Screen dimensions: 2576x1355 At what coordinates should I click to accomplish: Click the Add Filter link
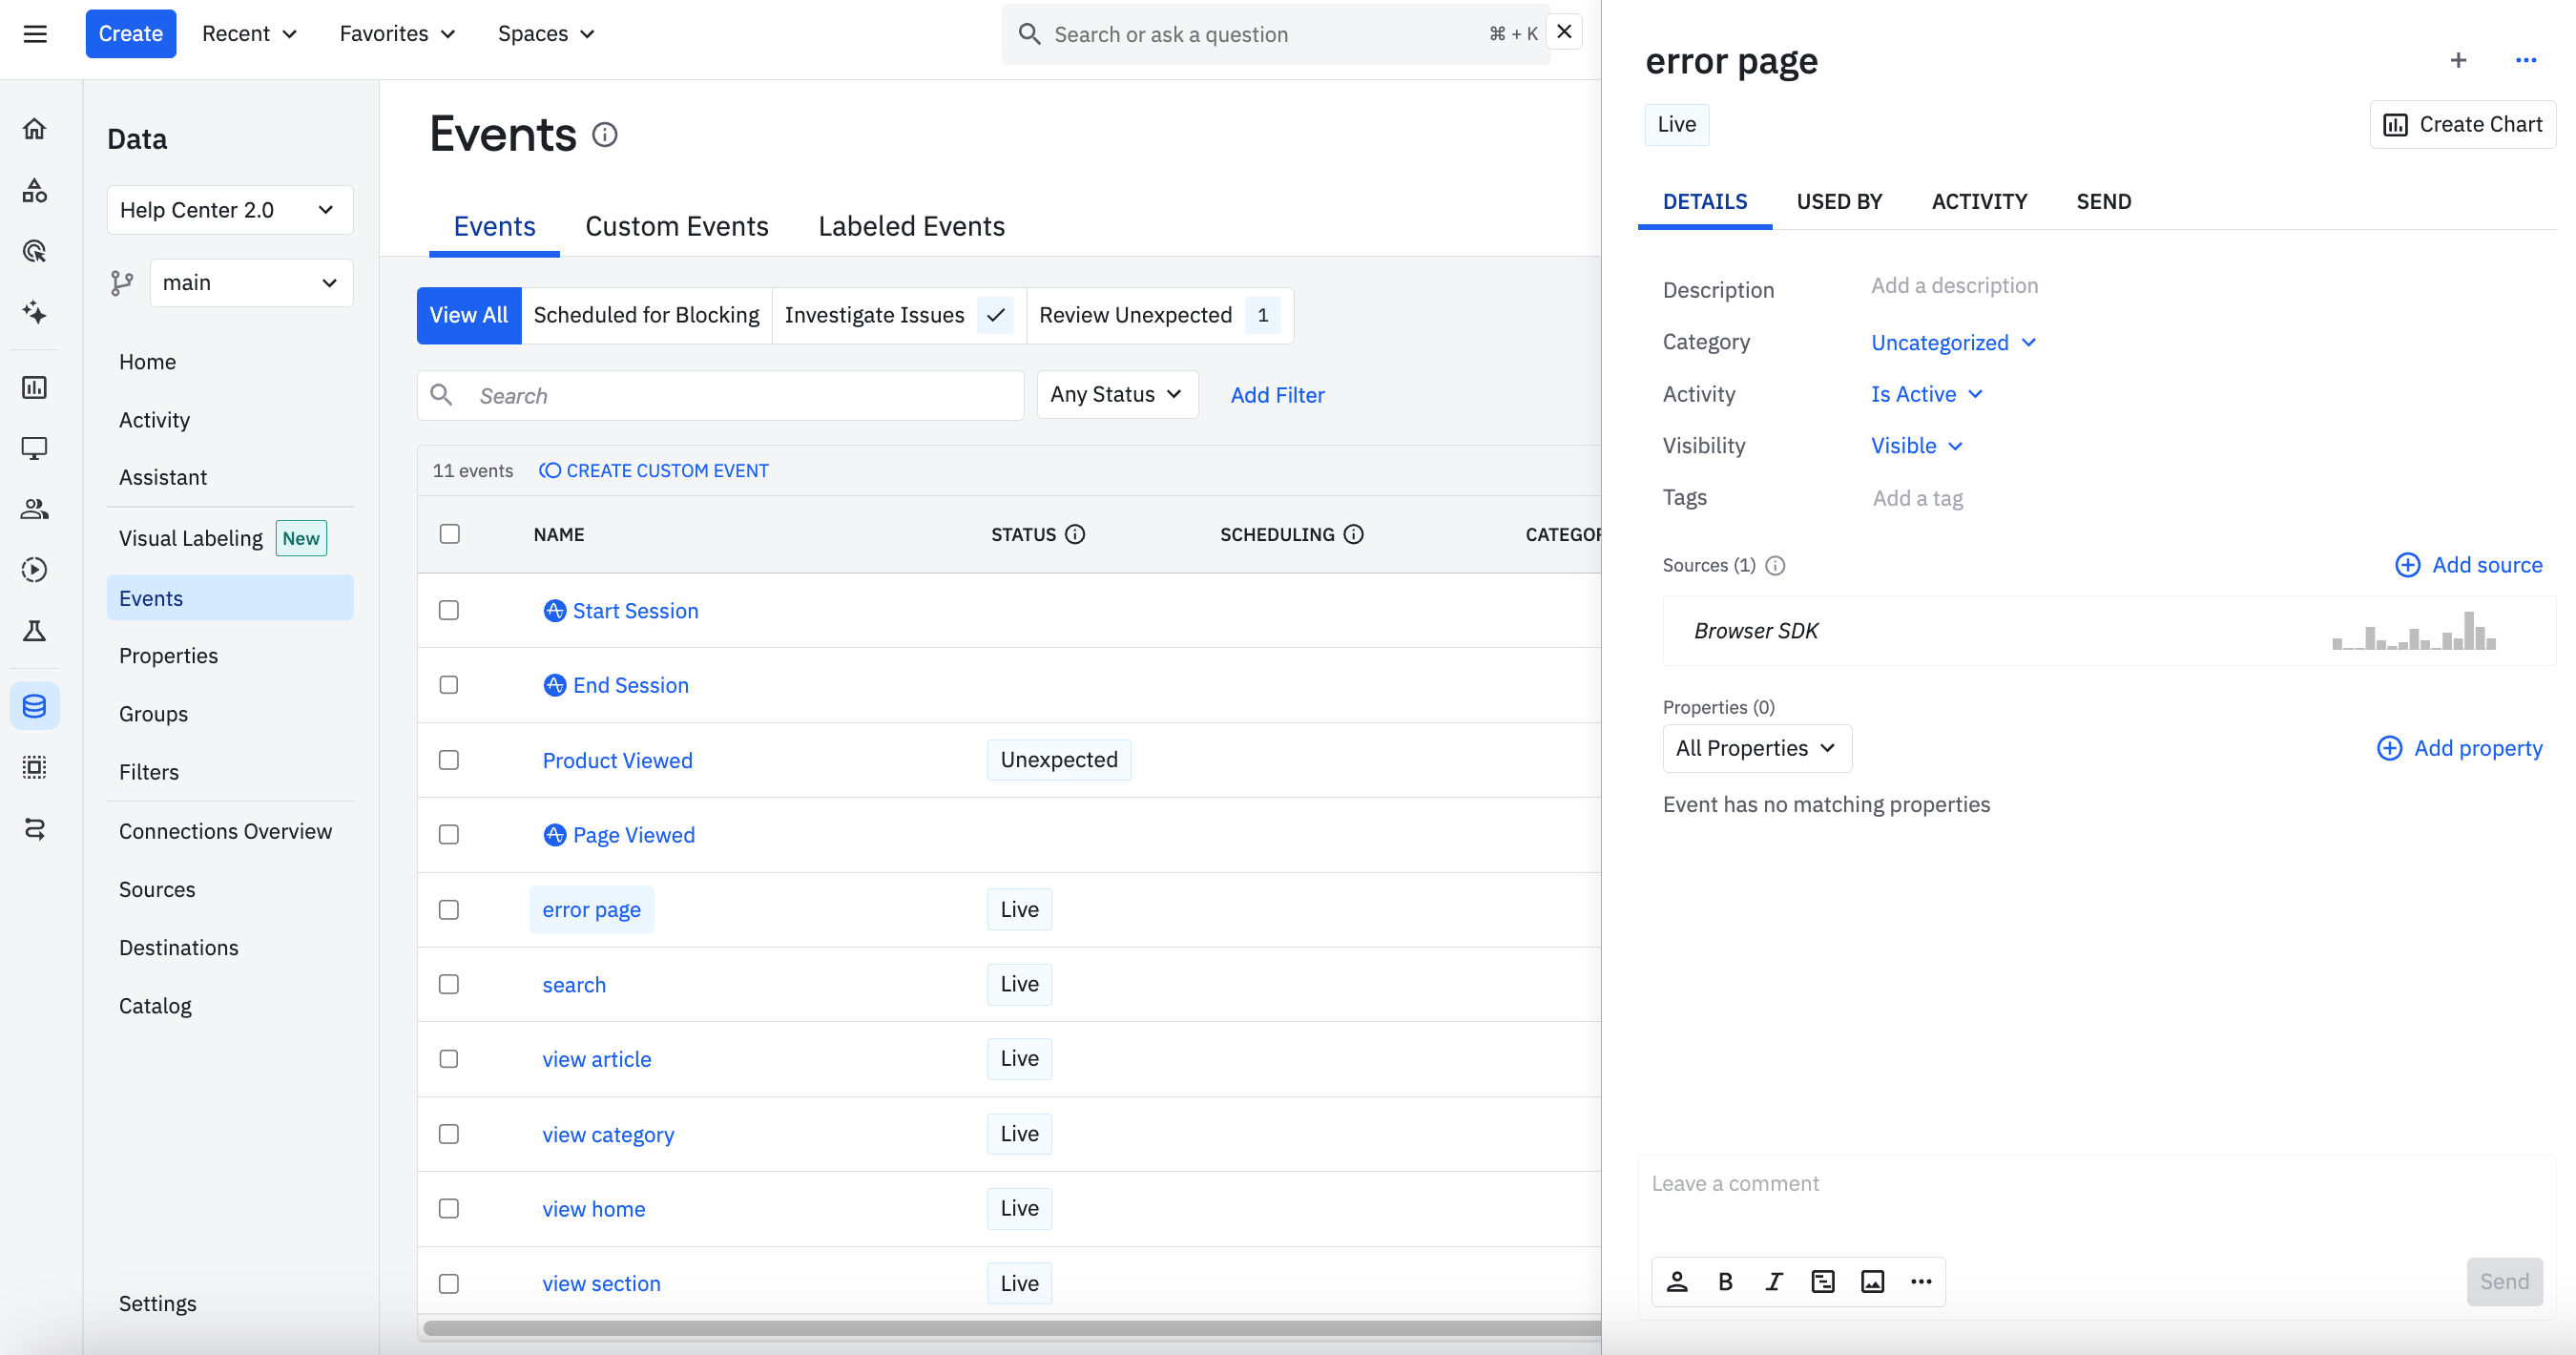(1277, 395)
